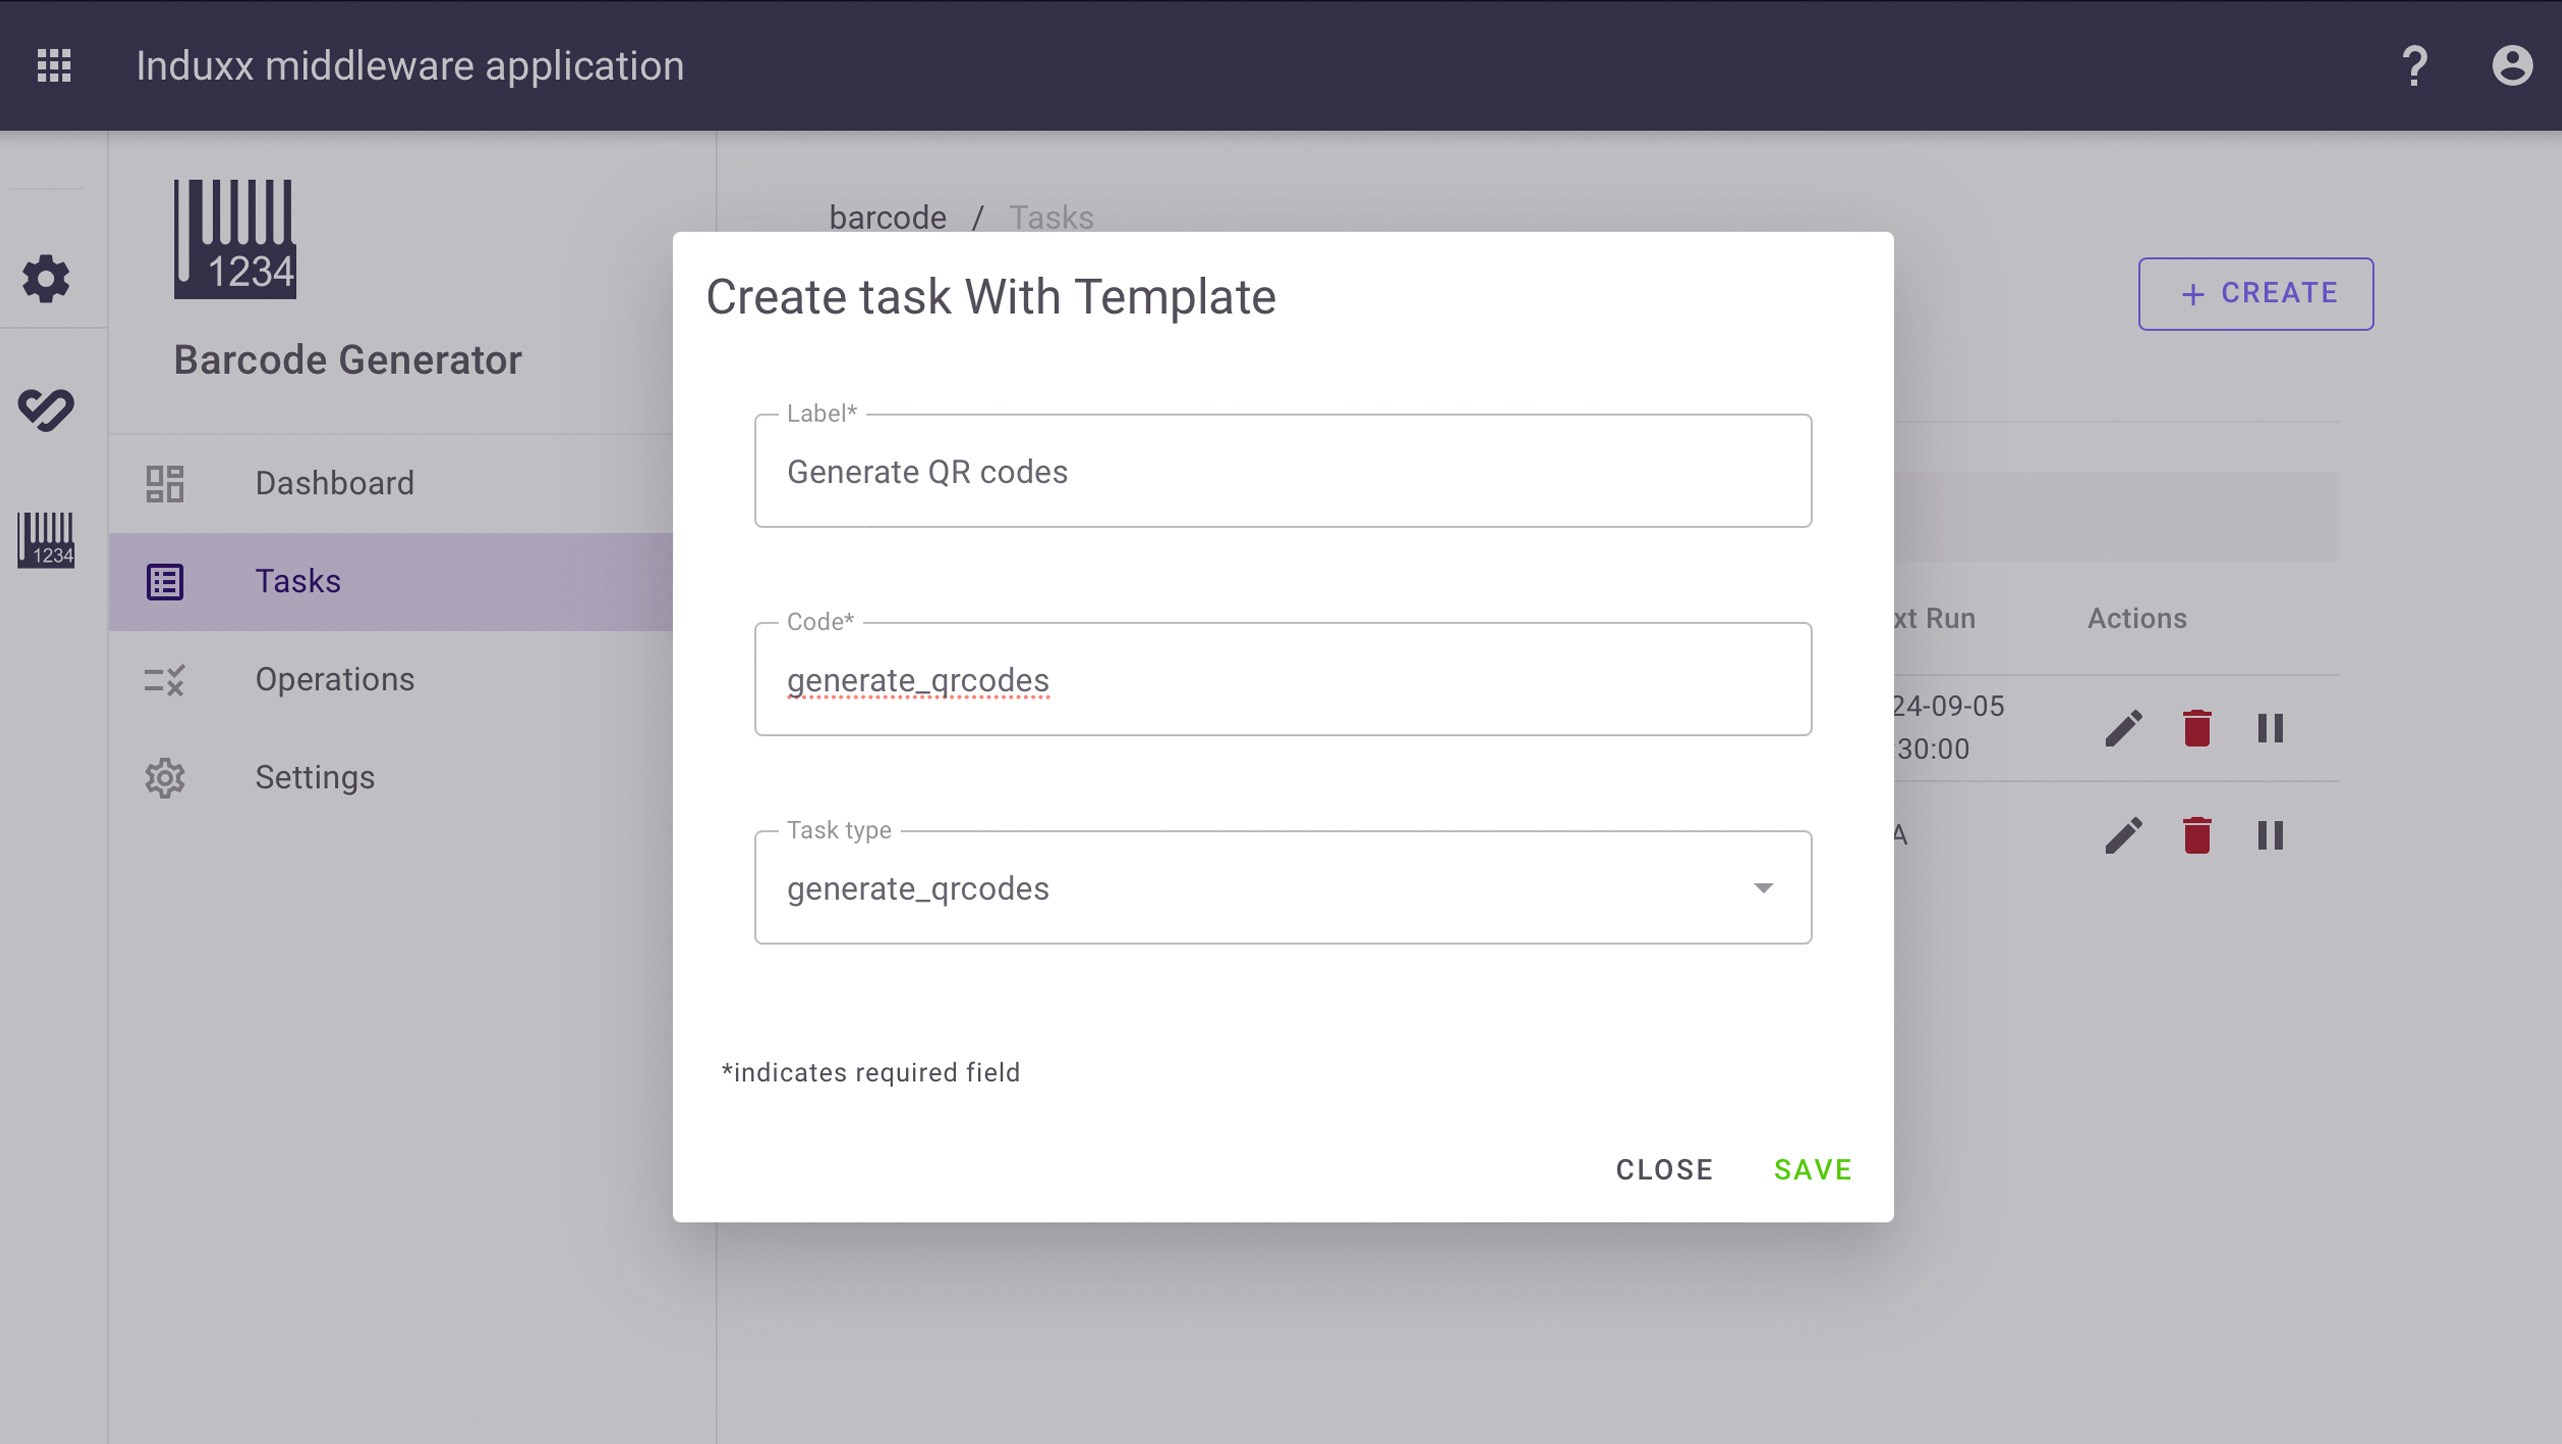Open the Dashboard panel

(x=334, y=484)
